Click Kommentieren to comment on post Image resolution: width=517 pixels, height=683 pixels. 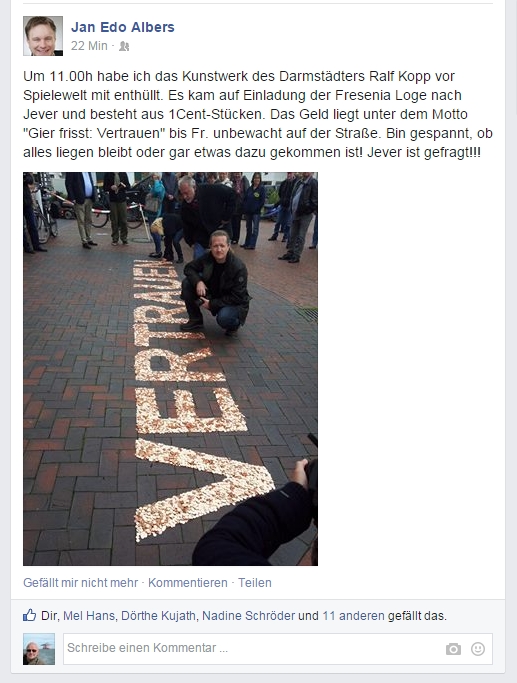click(x=188, y=583)
